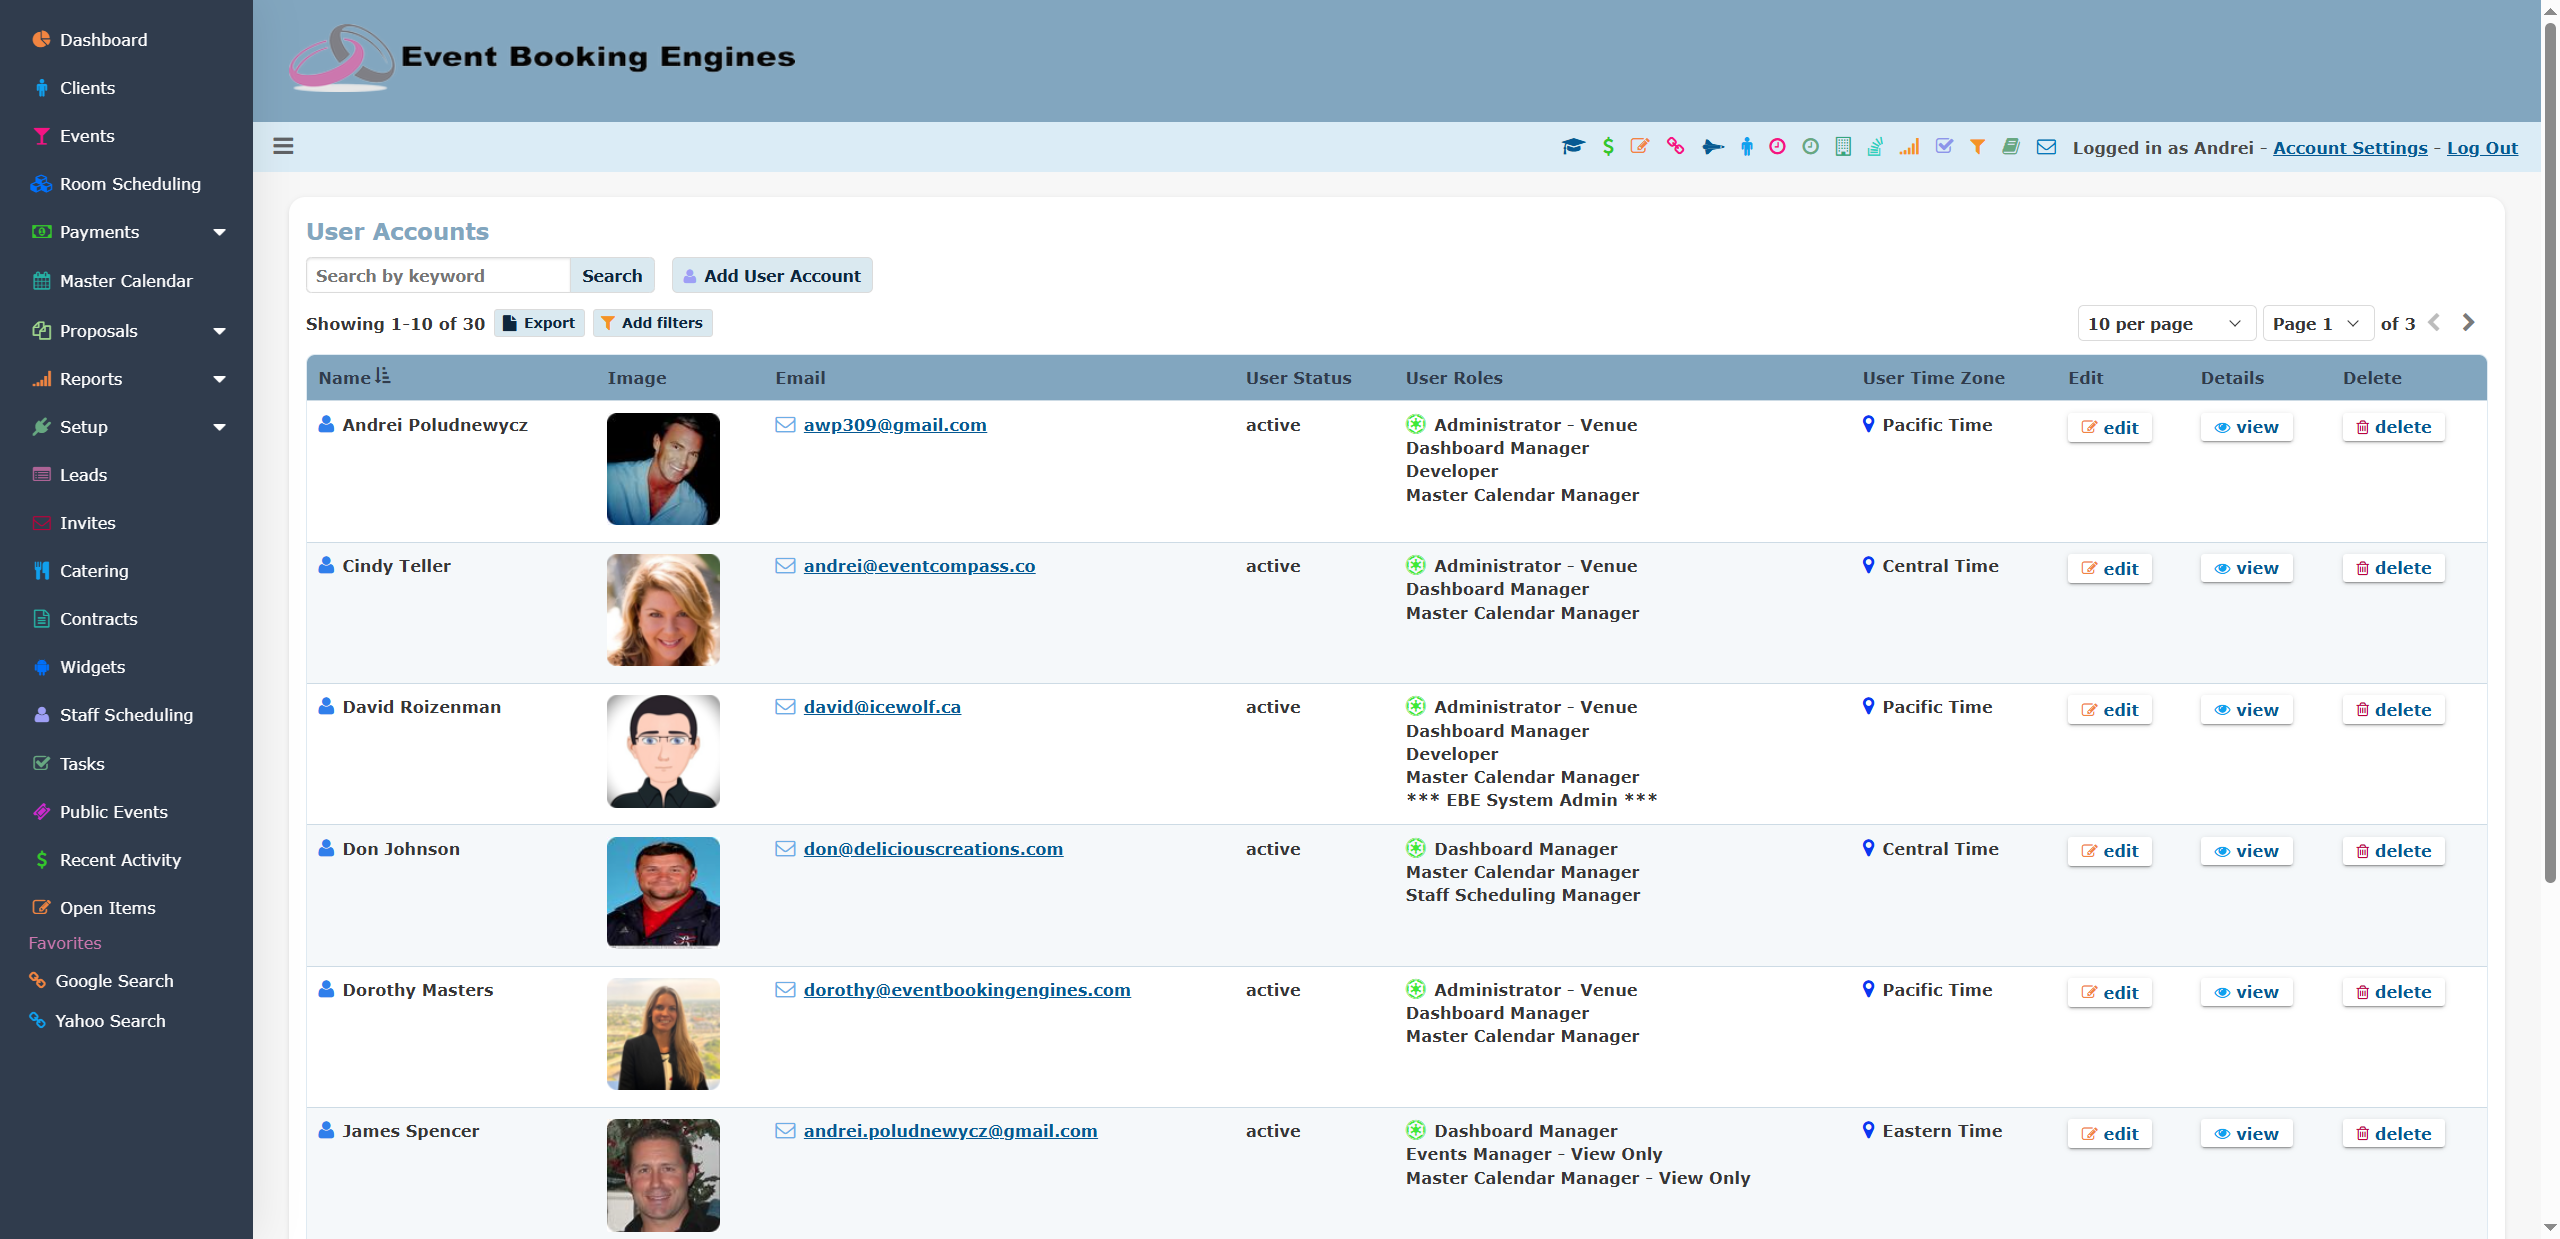Open the graduation cap training icon
The width and height of the screenshot is (2560, 1239).
(x=1573, y=147)
